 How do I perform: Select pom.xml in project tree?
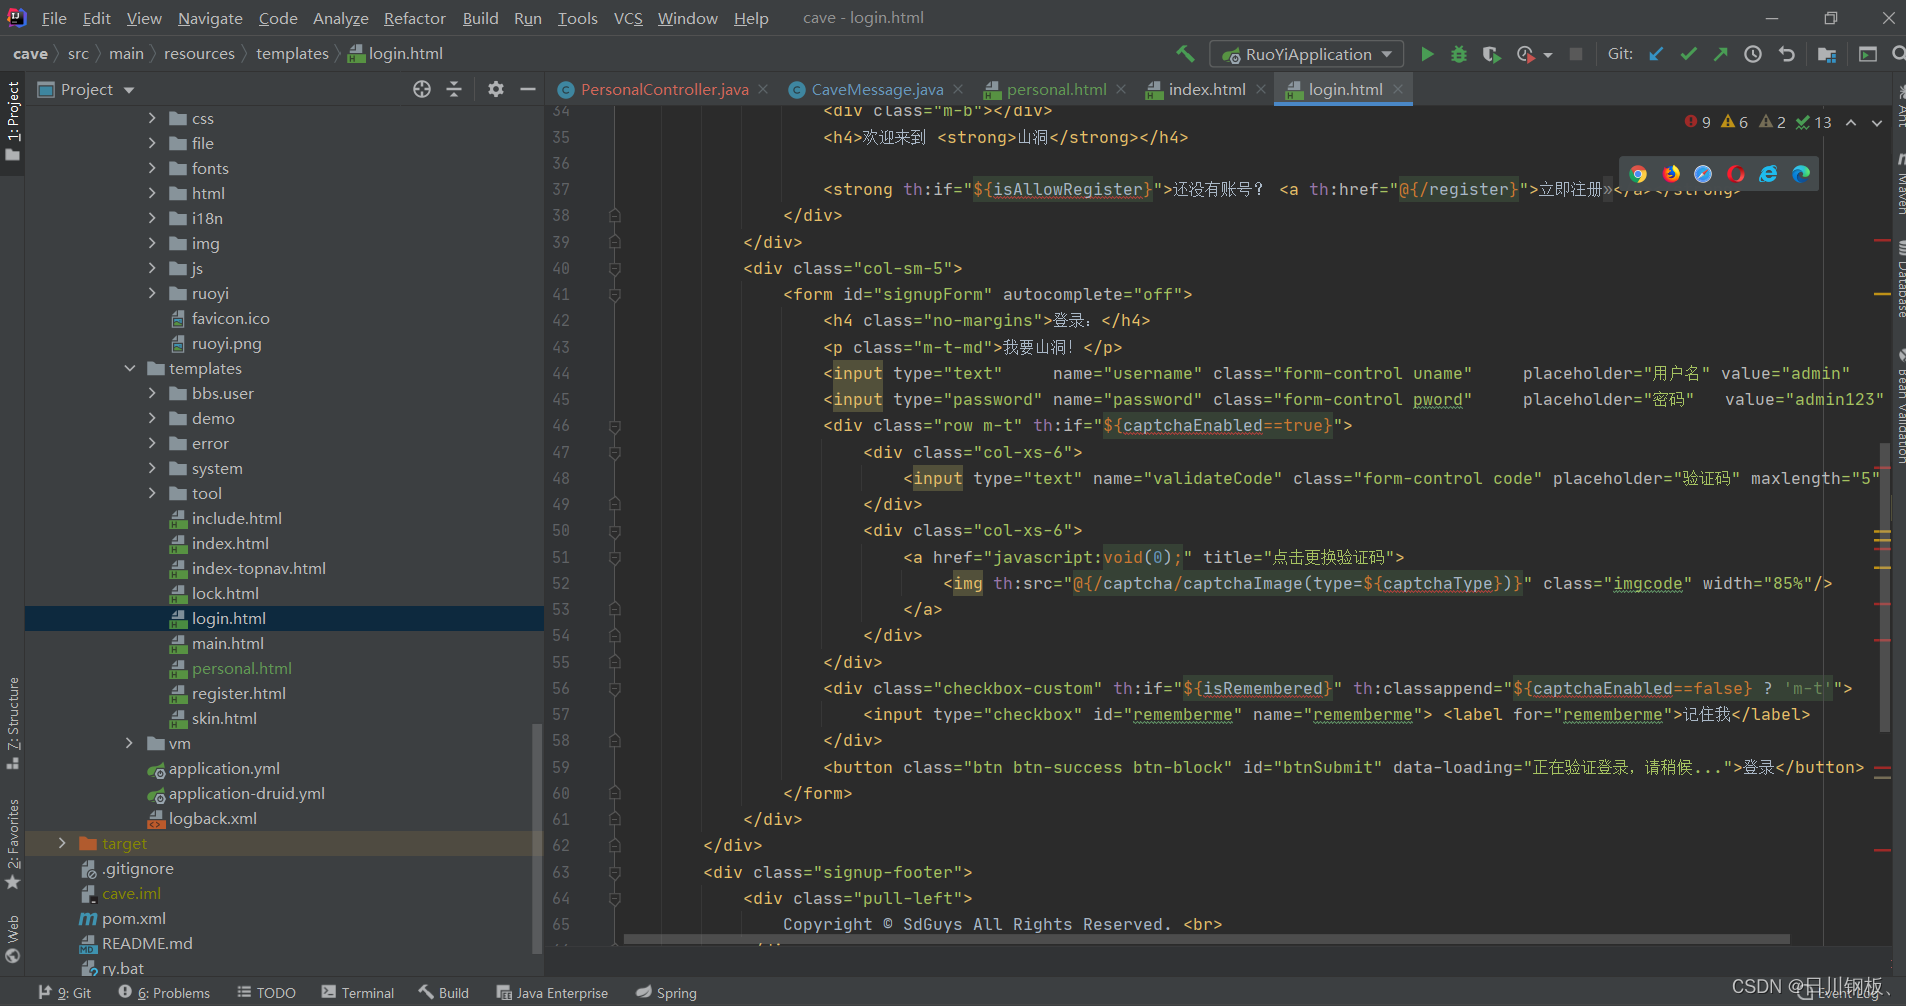click(x=133, y=918)
